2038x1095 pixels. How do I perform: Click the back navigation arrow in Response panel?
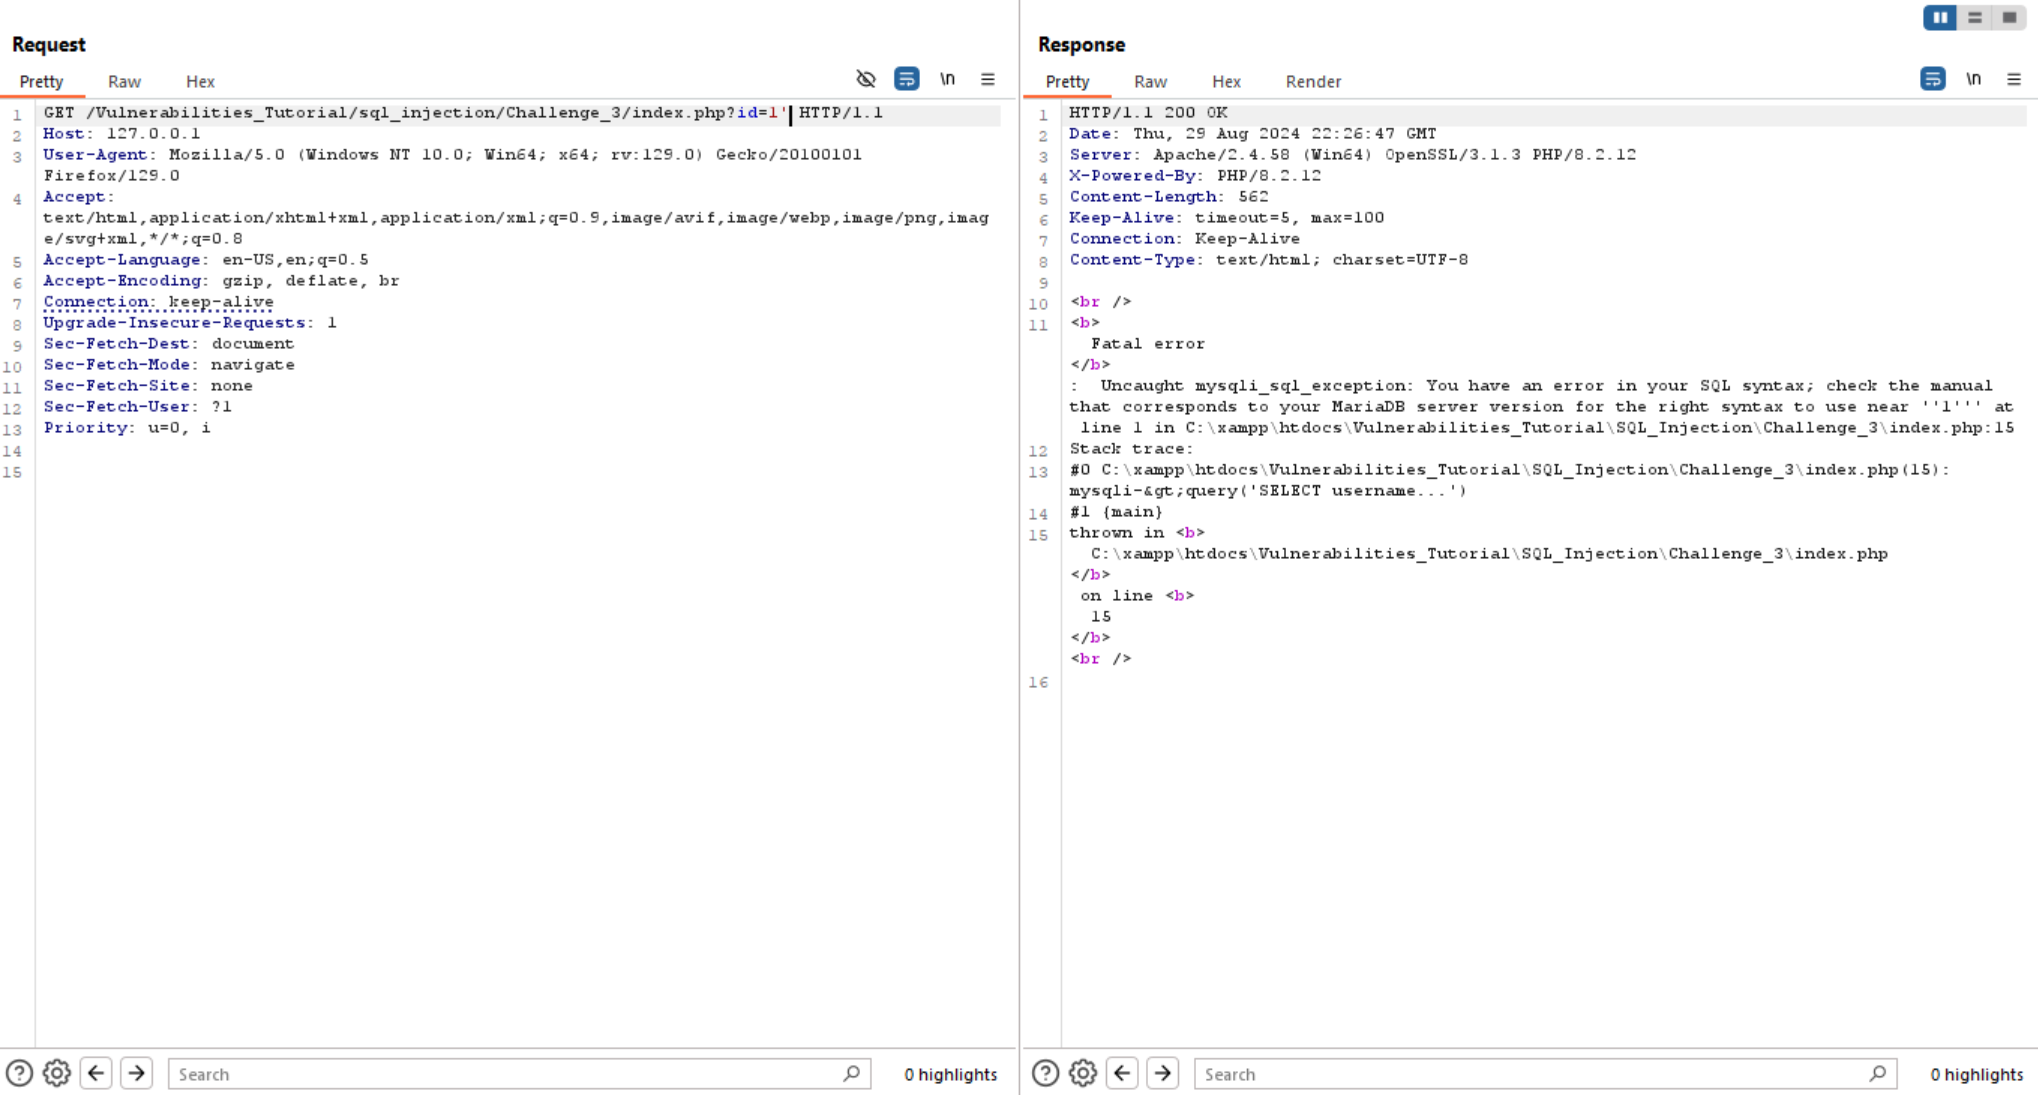[x=1123, y=1073]
